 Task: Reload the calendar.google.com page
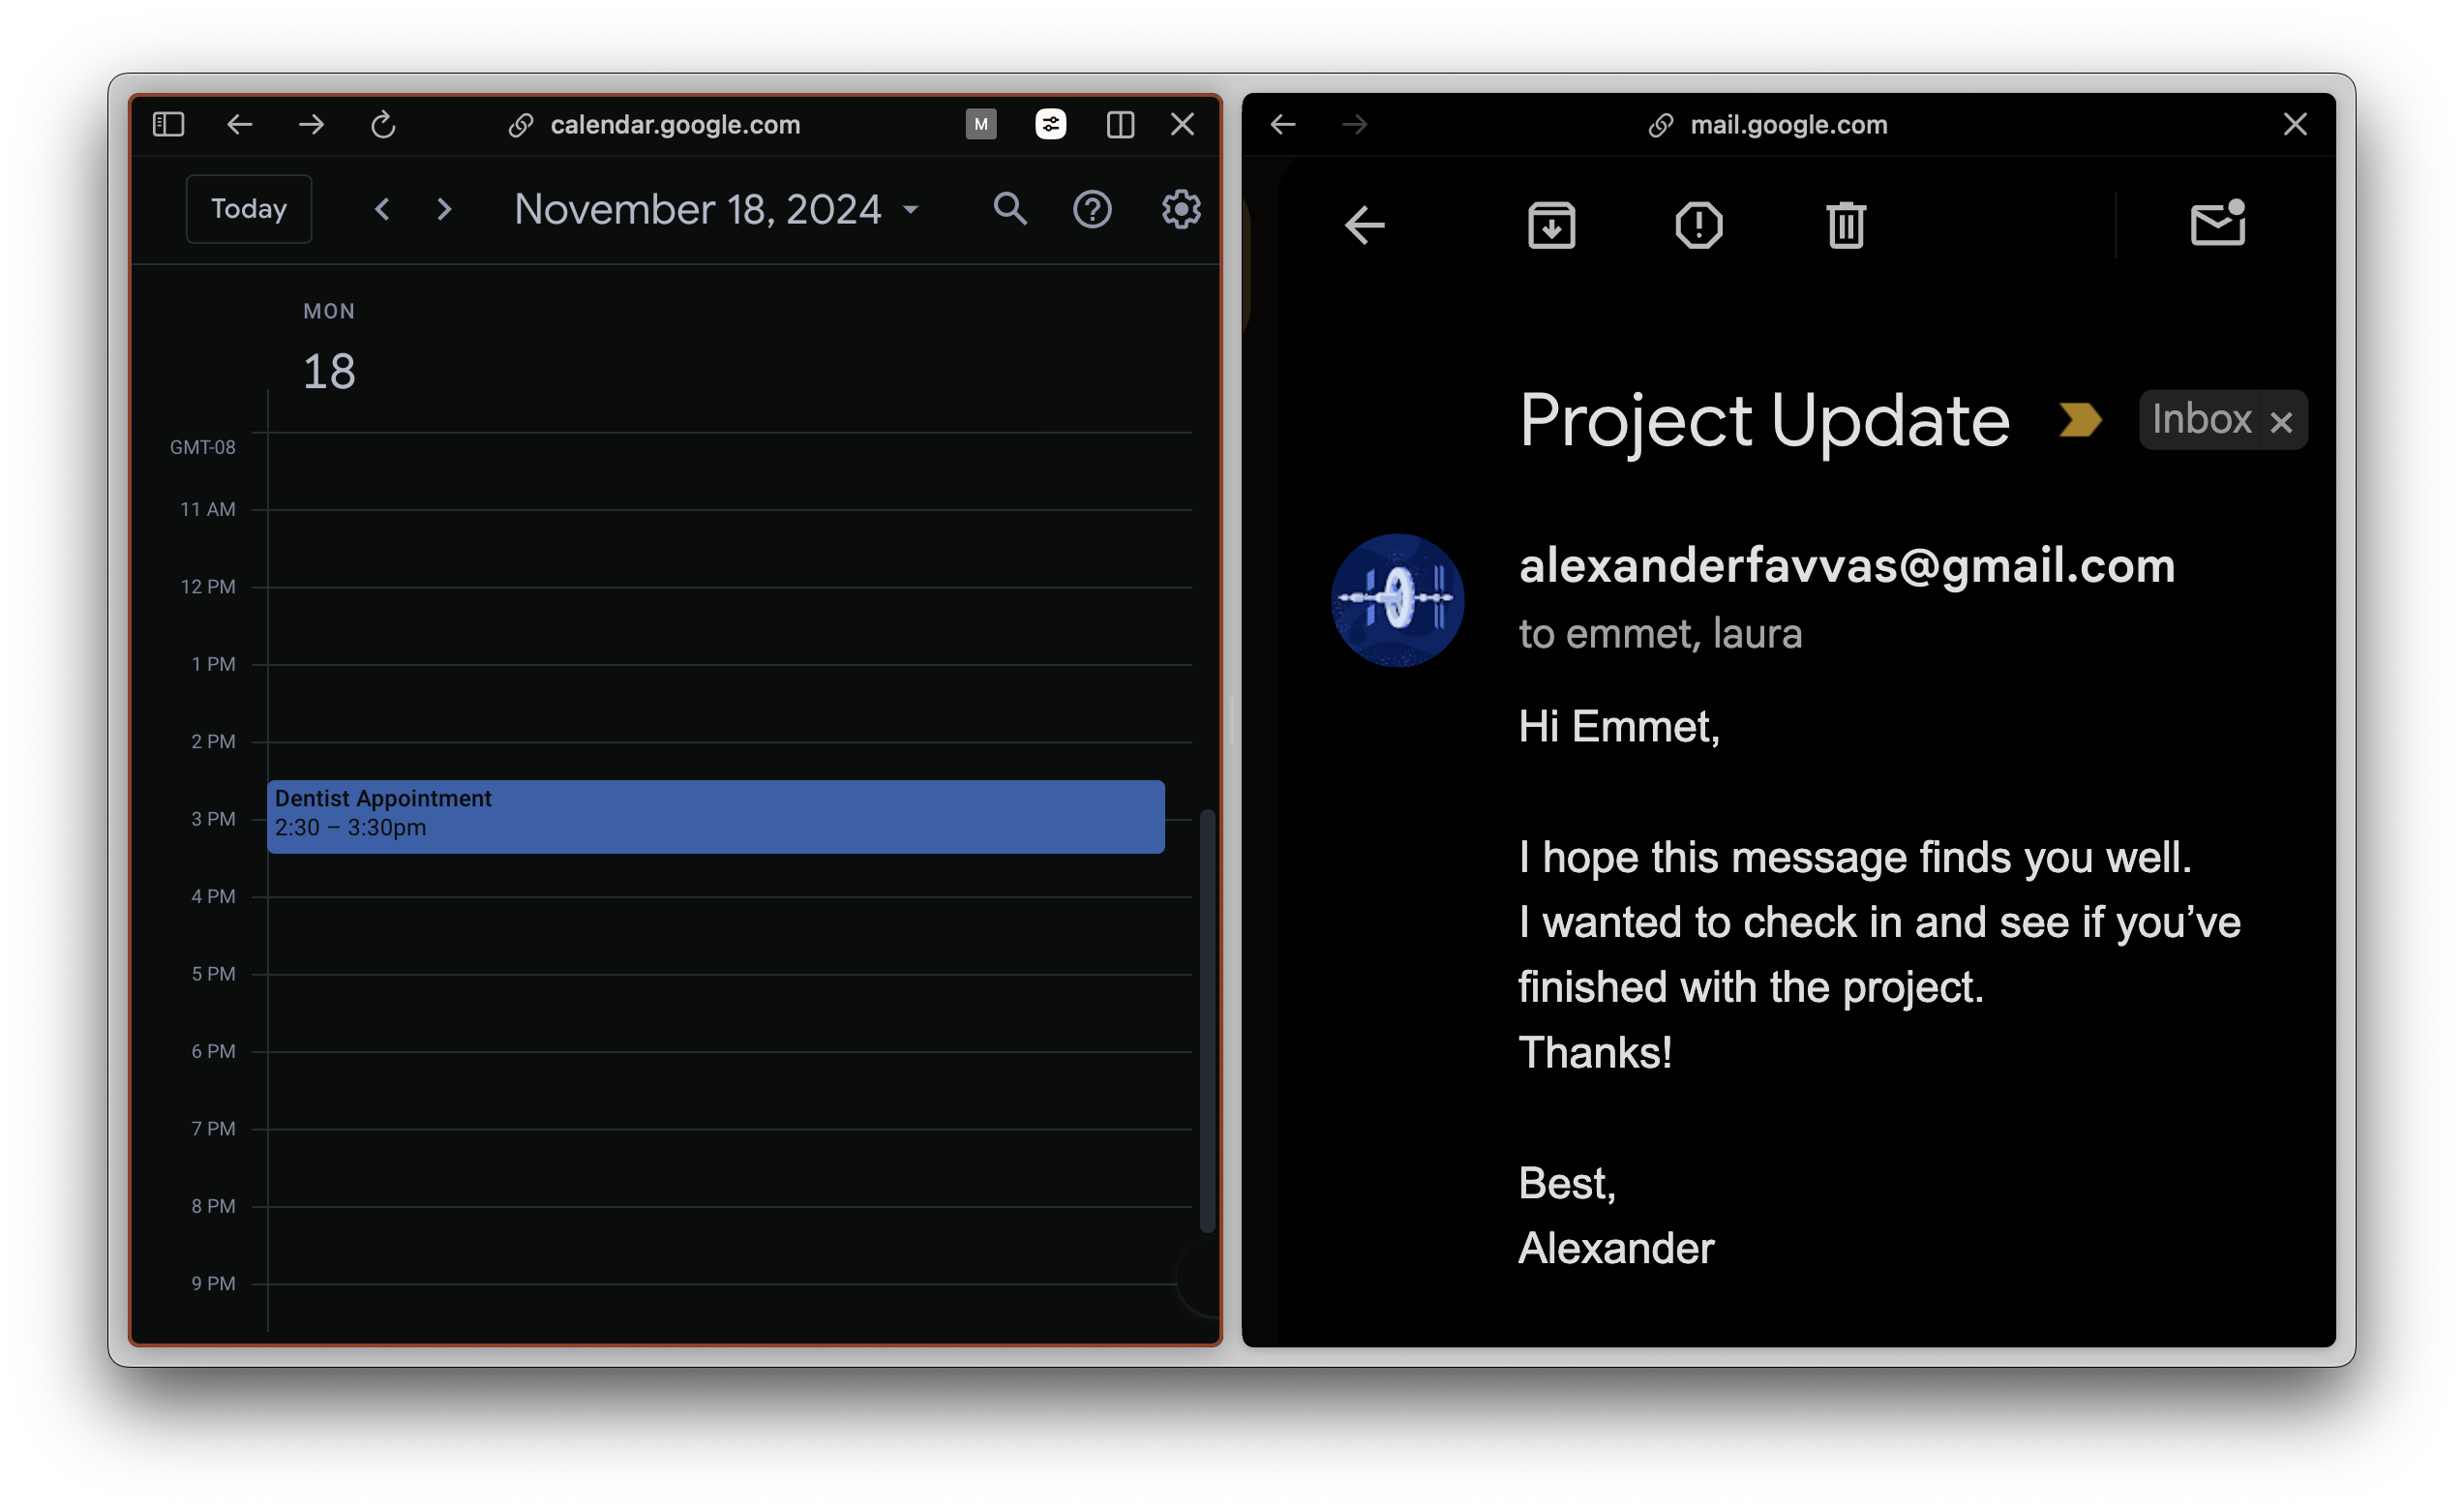coord(383,124)
